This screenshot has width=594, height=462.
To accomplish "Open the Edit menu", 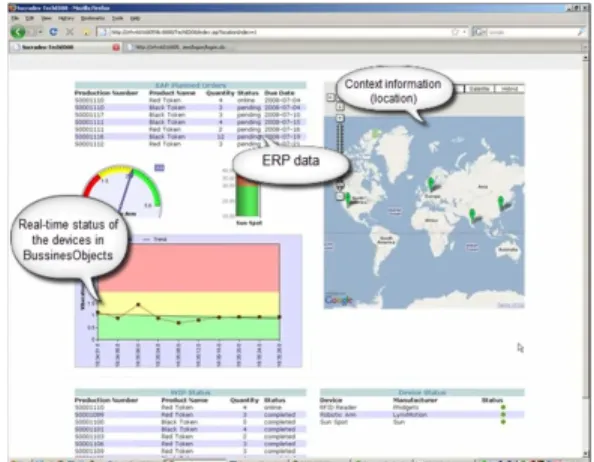I will (x=30, y=18).
